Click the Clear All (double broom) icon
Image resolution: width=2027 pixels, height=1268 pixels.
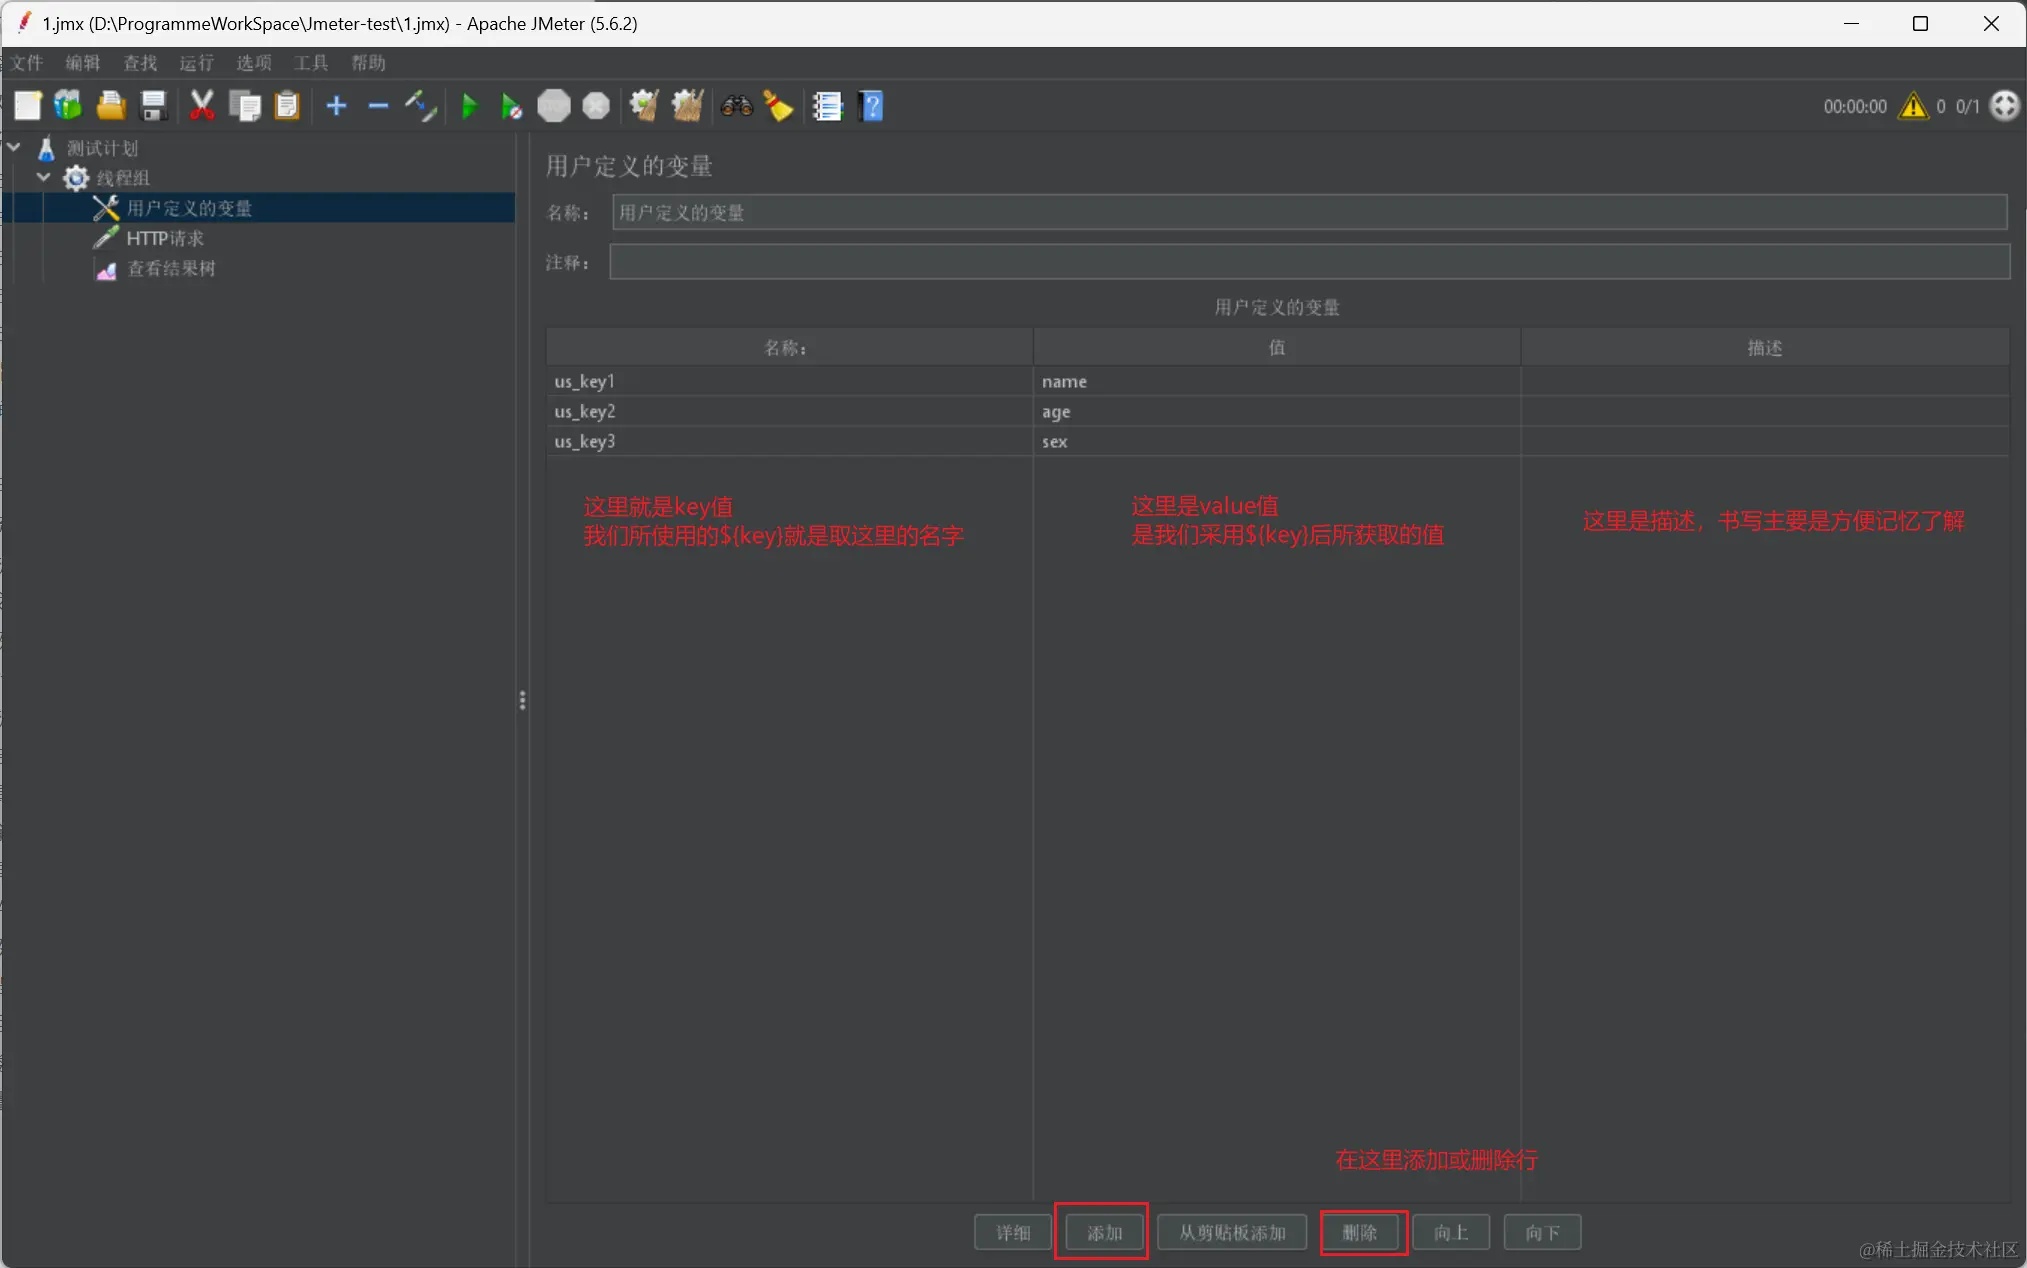687,106
